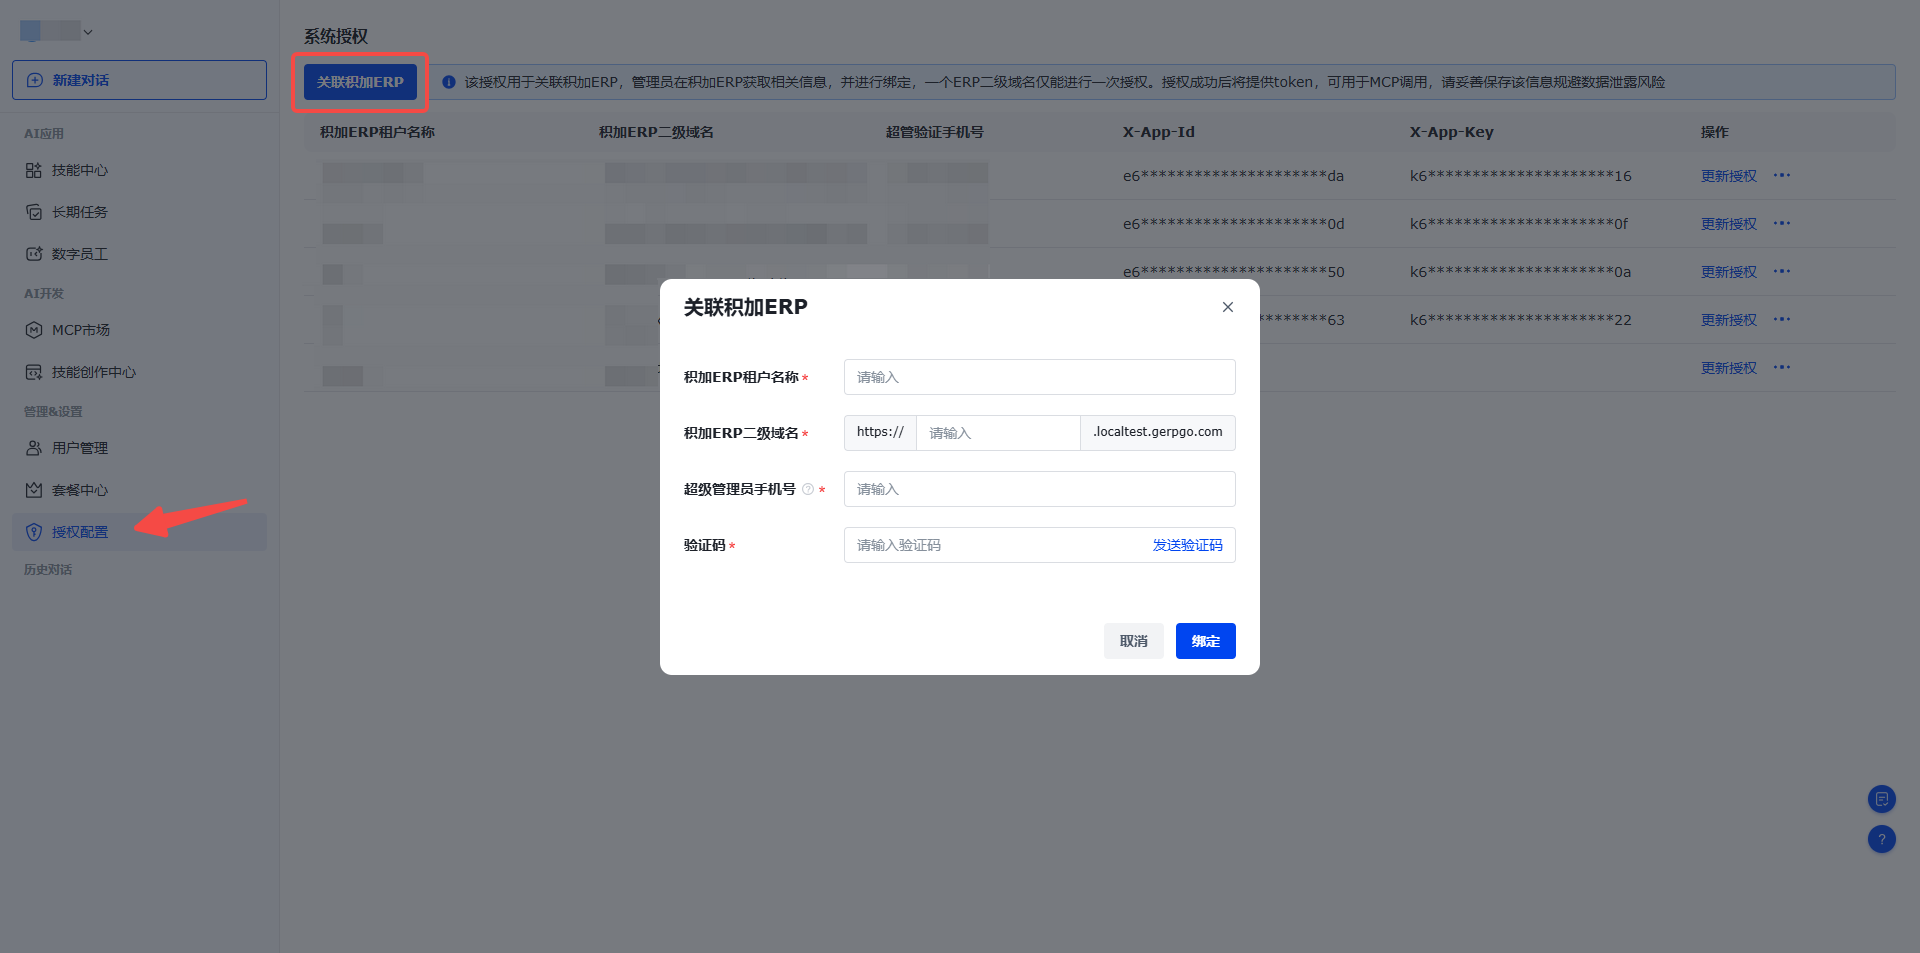Expand the workspace dropdown at top left

[57, 31]
